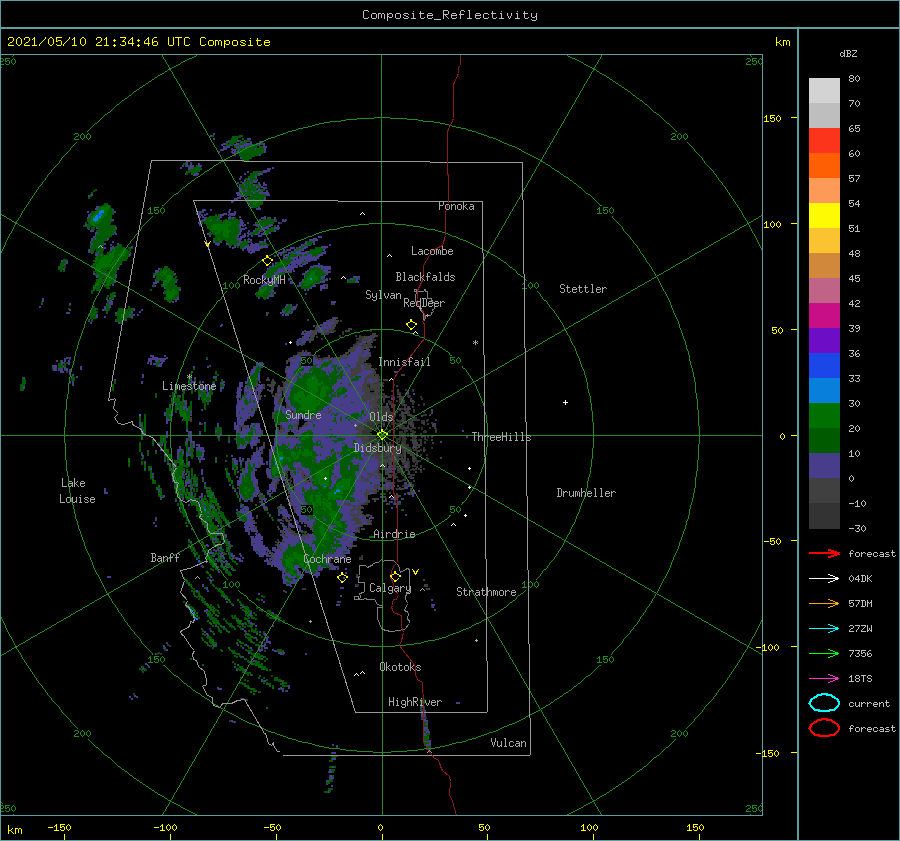Screen dimensions: 900x841
Task: Click the yellow km label at top right
Action: [782, 42]
